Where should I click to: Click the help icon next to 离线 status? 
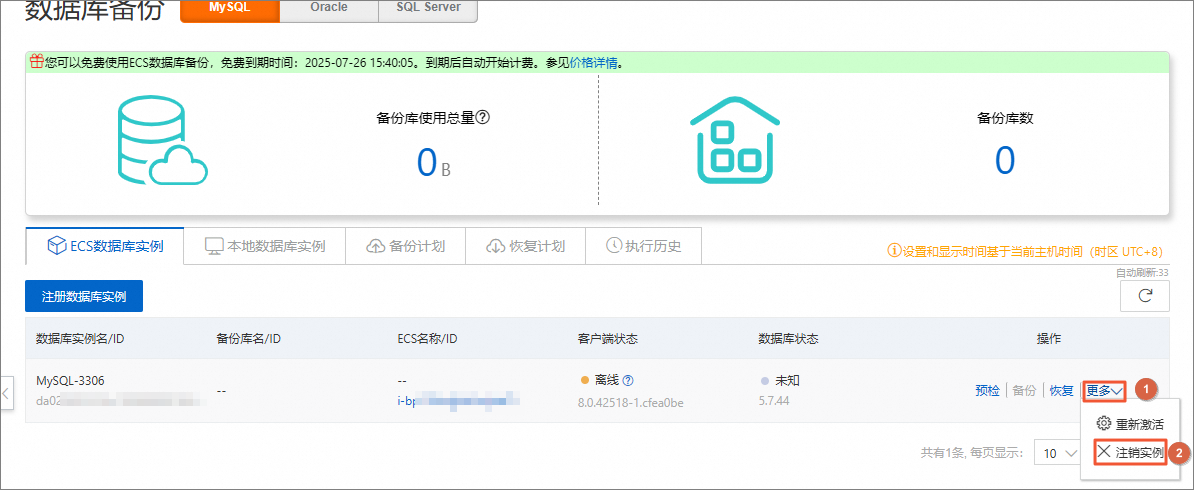click(x=628, y=380)
